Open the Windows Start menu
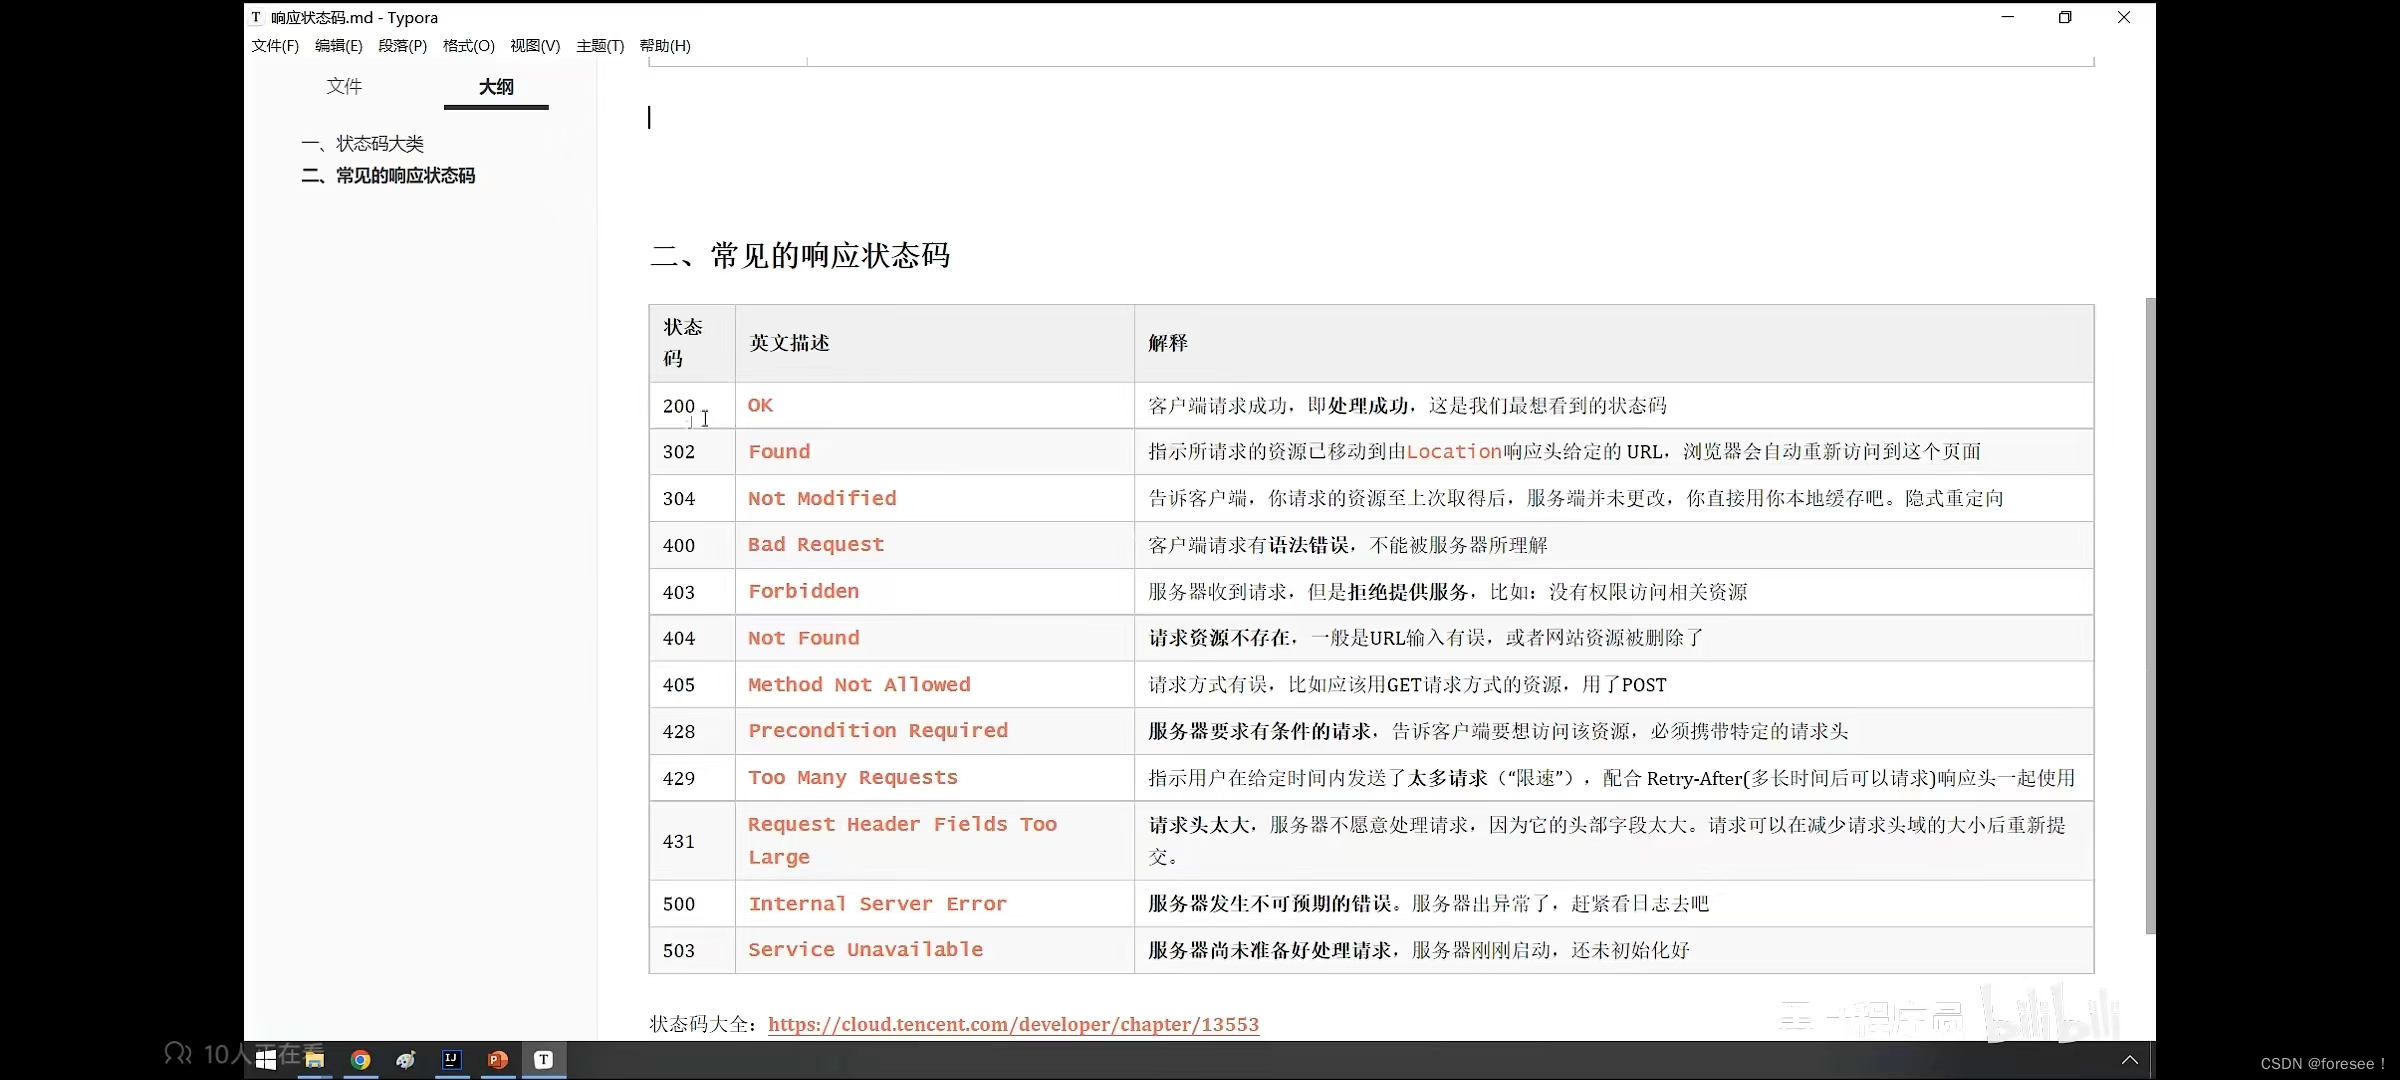Screen dimensions: 2400x1080 click(266, 1060)
